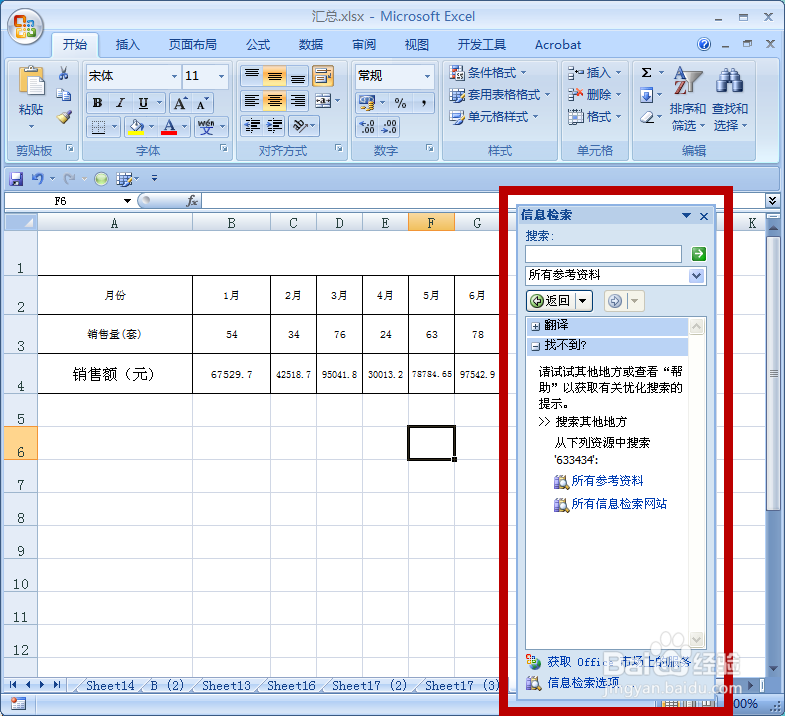The height and width of the screenshot is (716, 785).
Task: Click the text Orientation icon
Action: pyautogui.click(x=300, y=126)
